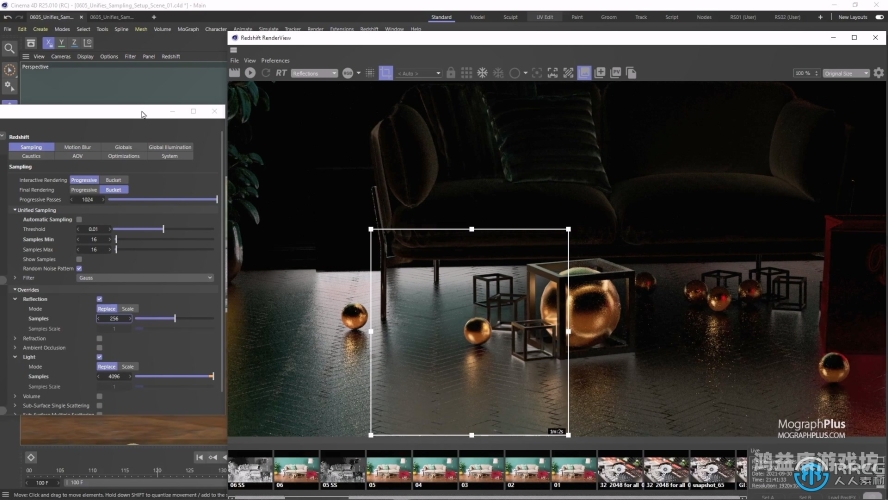Viewport: 888px width, 500px height.
Task: Start the Redshift render with play icon
Action: coord(250,73)
